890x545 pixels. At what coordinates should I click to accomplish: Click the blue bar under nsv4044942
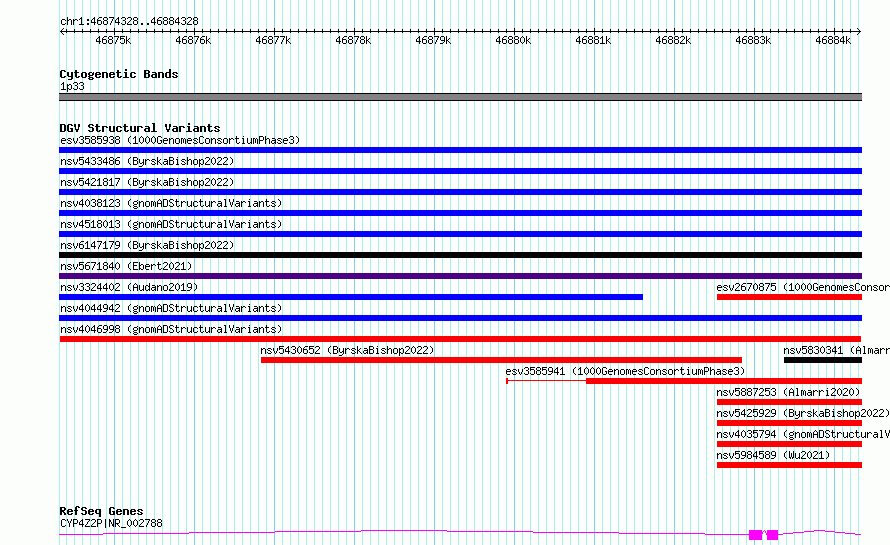click(x=460, y=318)
